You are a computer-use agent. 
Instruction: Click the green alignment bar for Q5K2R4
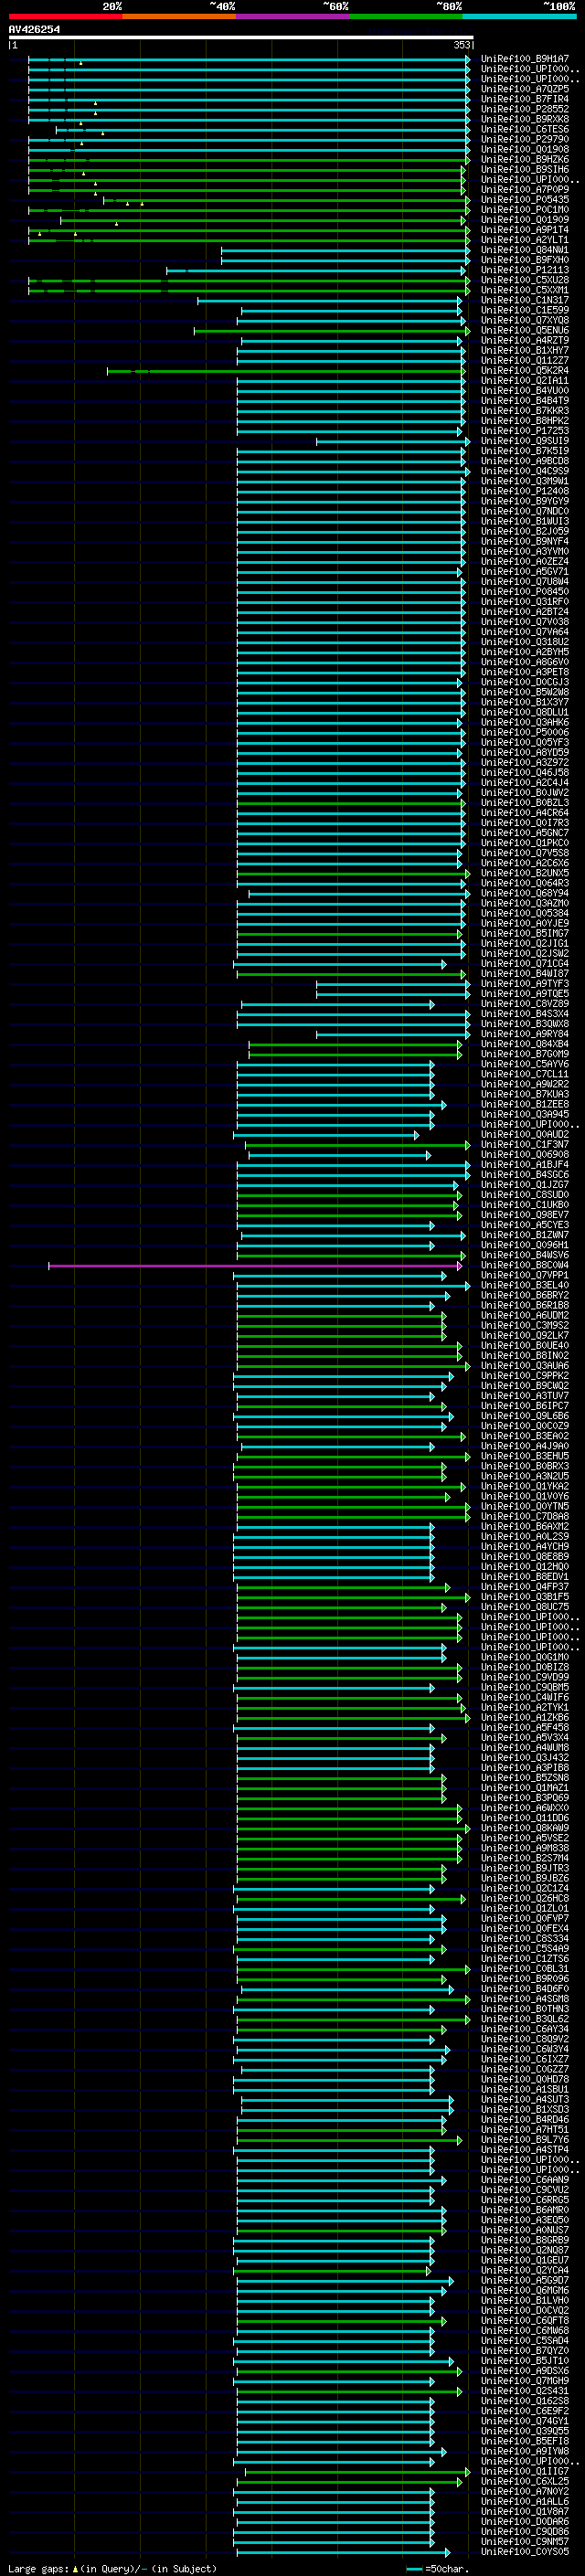tap(287, 370)
